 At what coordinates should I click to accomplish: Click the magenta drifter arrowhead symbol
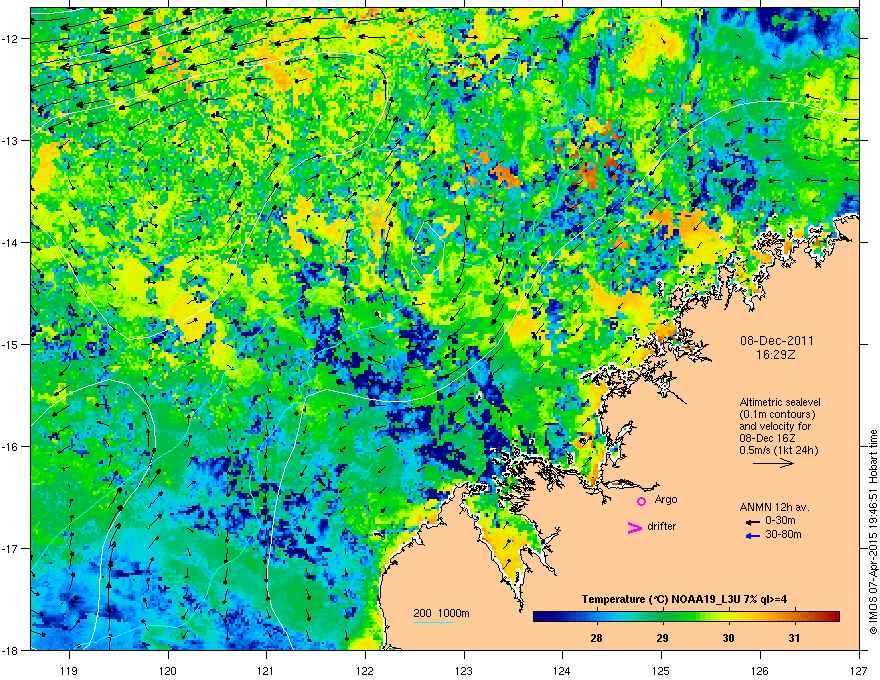(634, 527)
